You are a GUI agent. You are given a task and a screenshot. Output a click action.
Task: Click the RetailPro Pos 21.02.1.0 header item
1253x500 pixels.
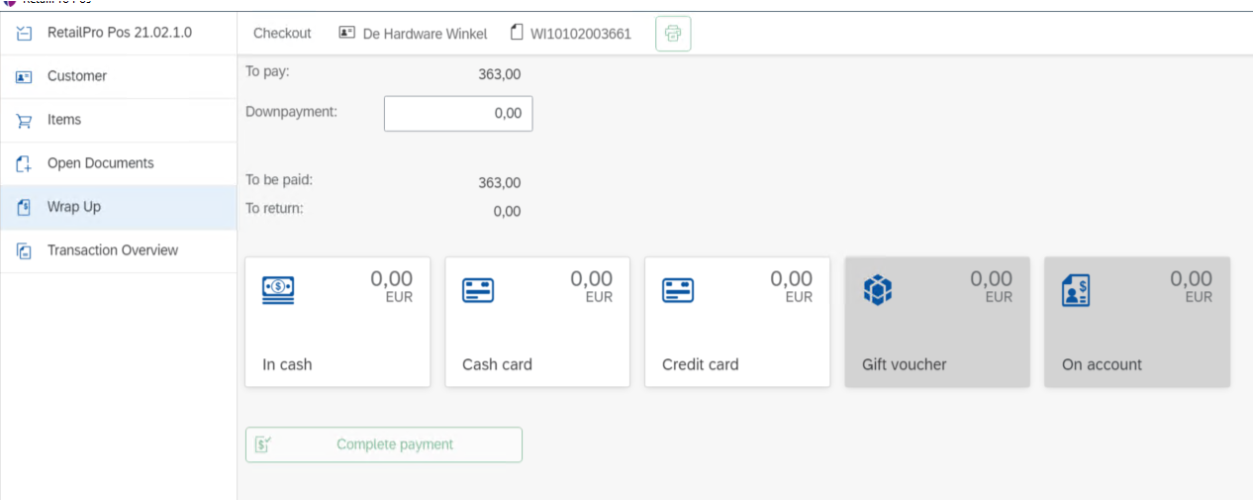click(x=119, y=32)
